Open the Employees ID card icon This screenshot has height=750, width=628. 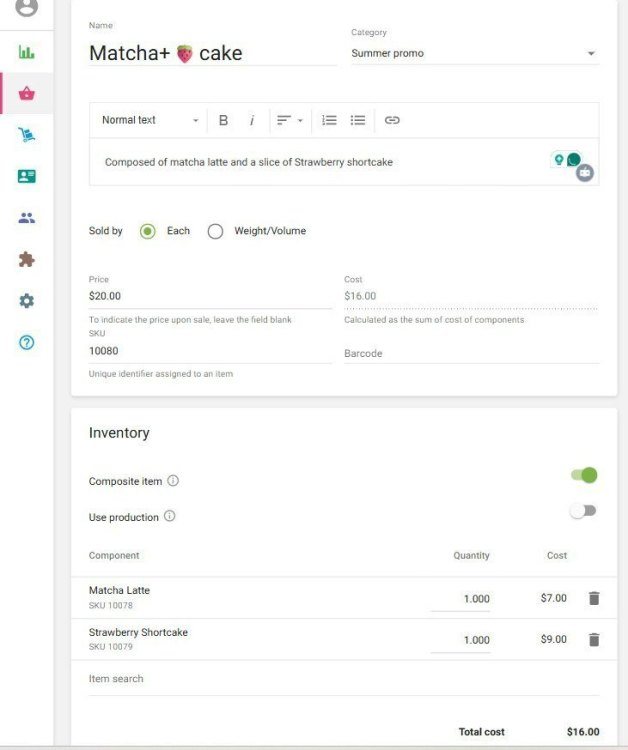(x=27, y=176)
